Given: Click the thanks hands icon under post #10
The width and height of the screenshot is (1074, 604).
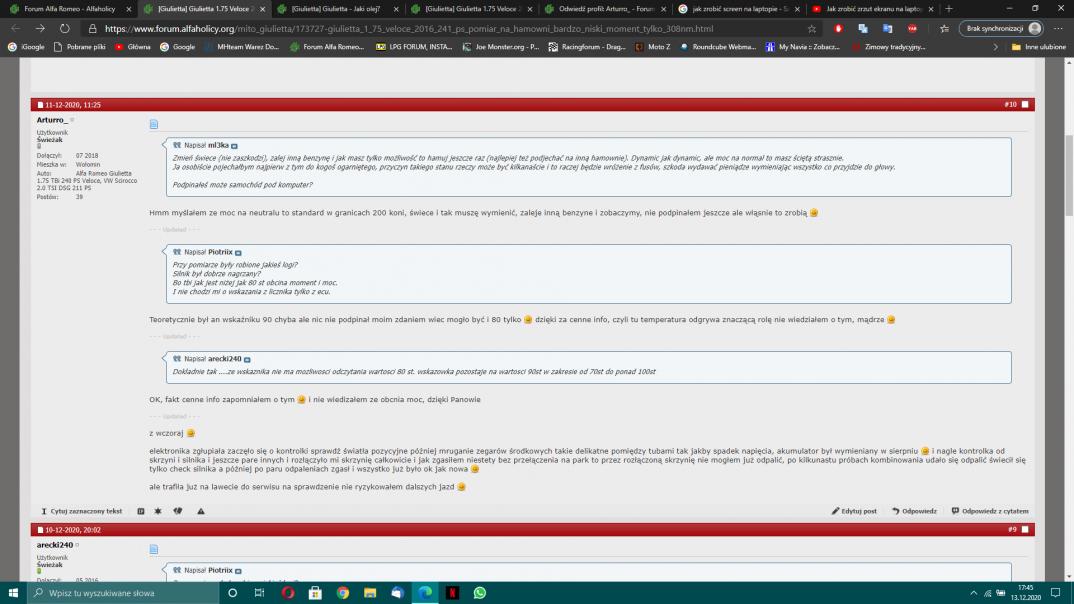Looking at the screenshot, I should point(178,511).
